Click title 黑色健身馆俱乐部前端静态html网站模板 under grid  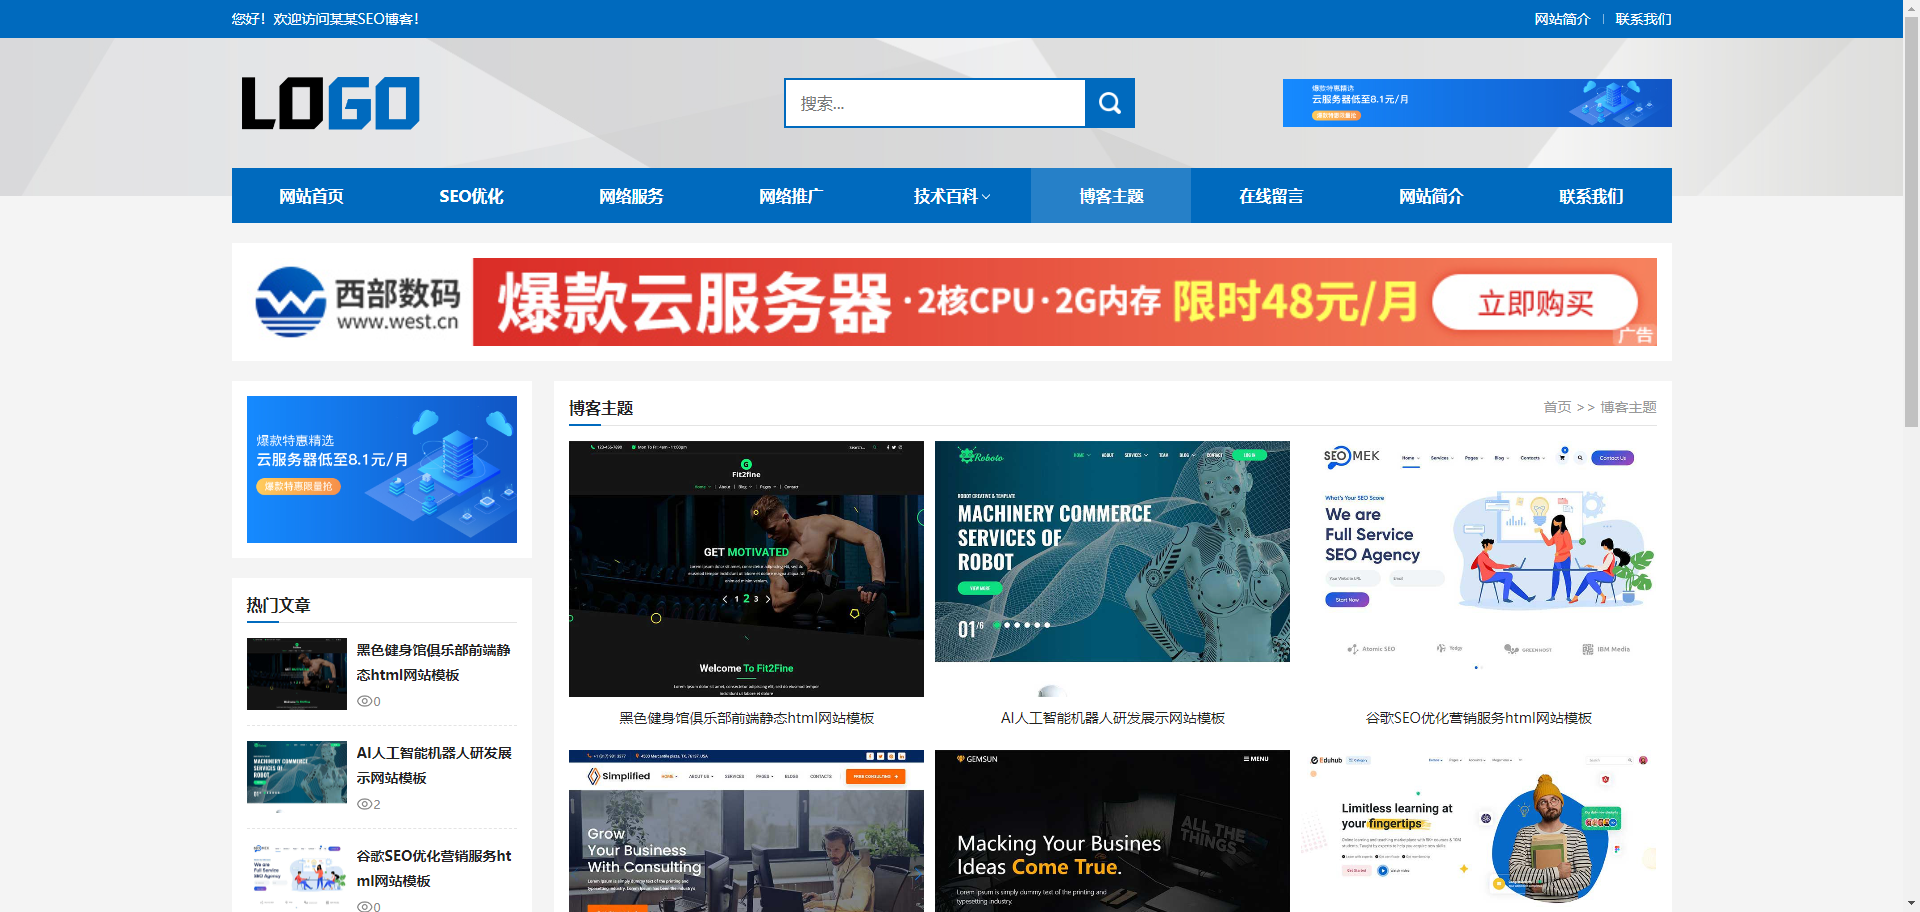(746, 718)
